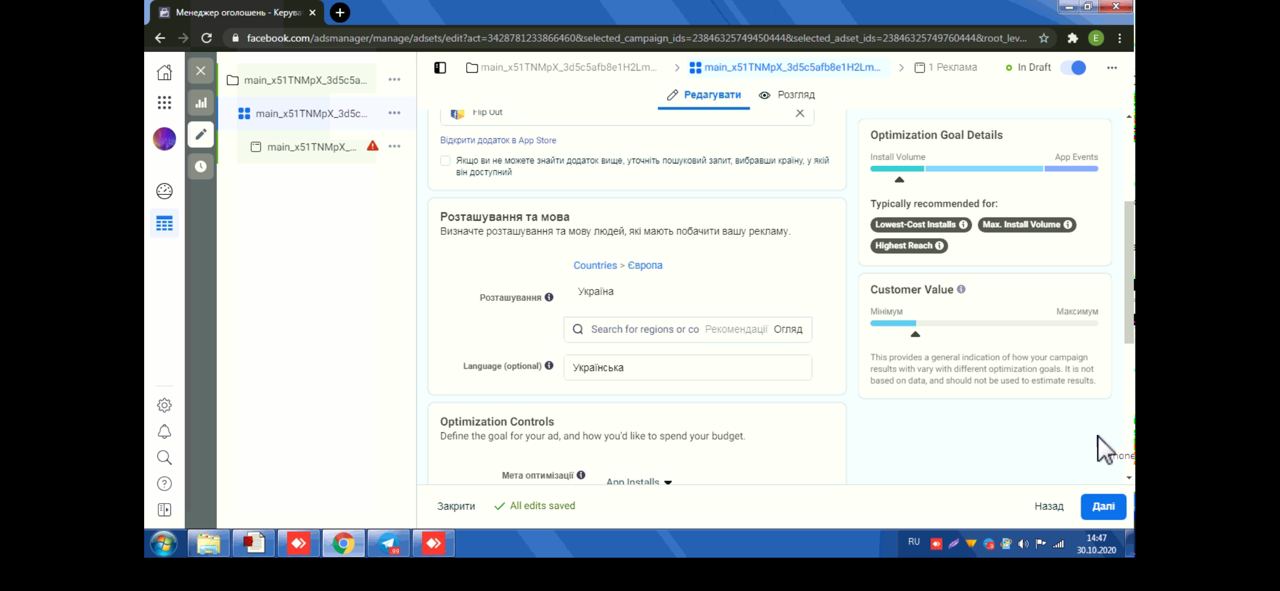
Task: Click the red warning triangle on ad row
Action: pyautogui.click(x=372, y=146)
